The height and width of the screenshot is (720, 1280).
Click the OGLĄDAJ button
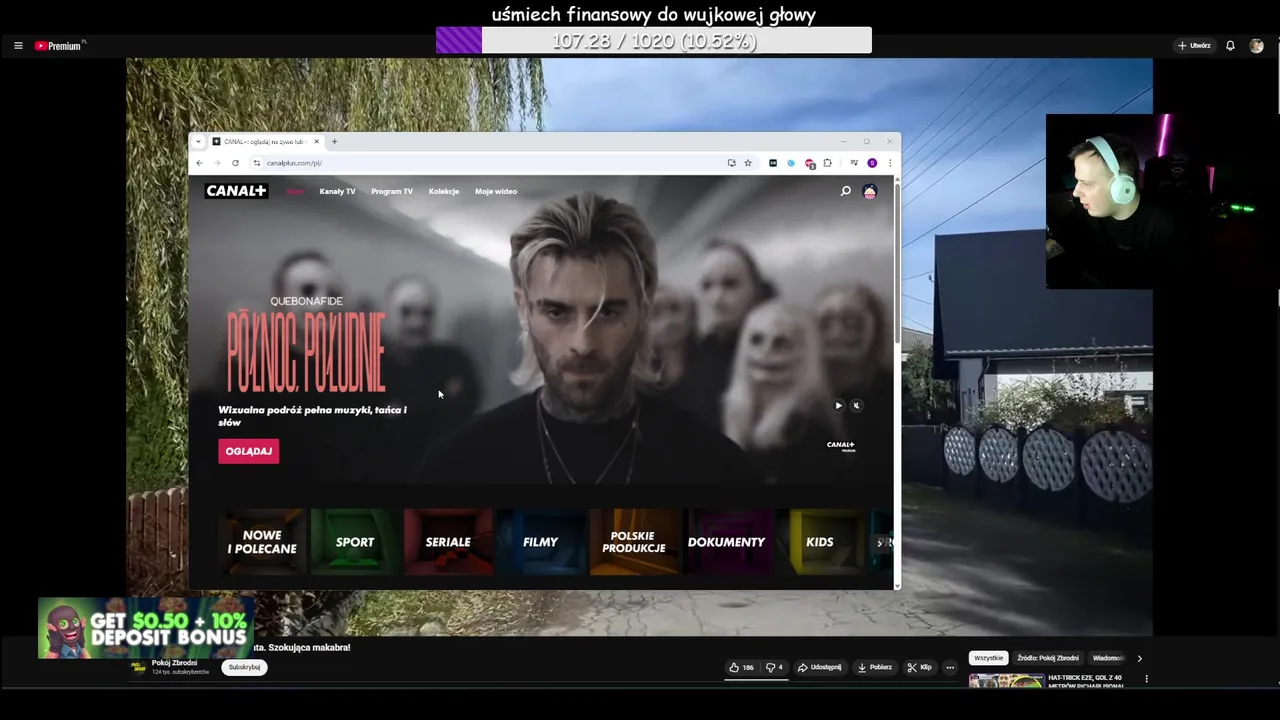tap(249, 451)
